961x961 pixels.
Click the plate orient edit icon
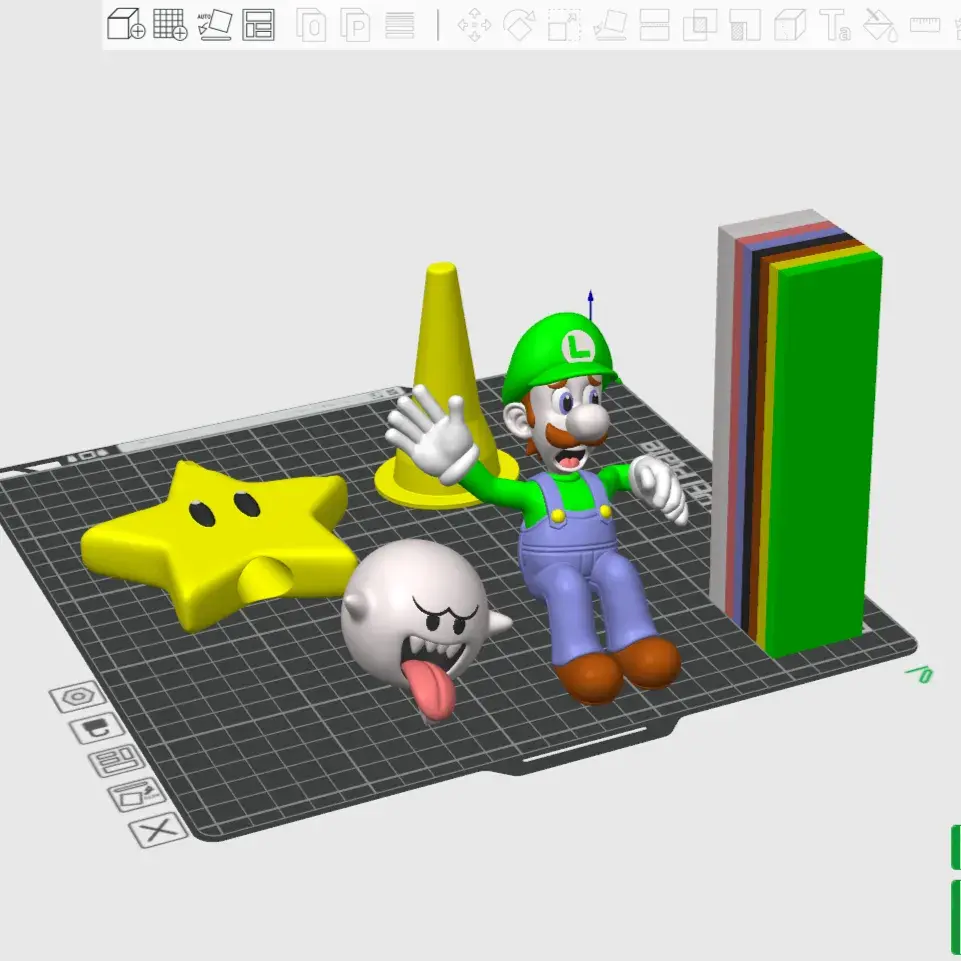[x=137, y=795]
